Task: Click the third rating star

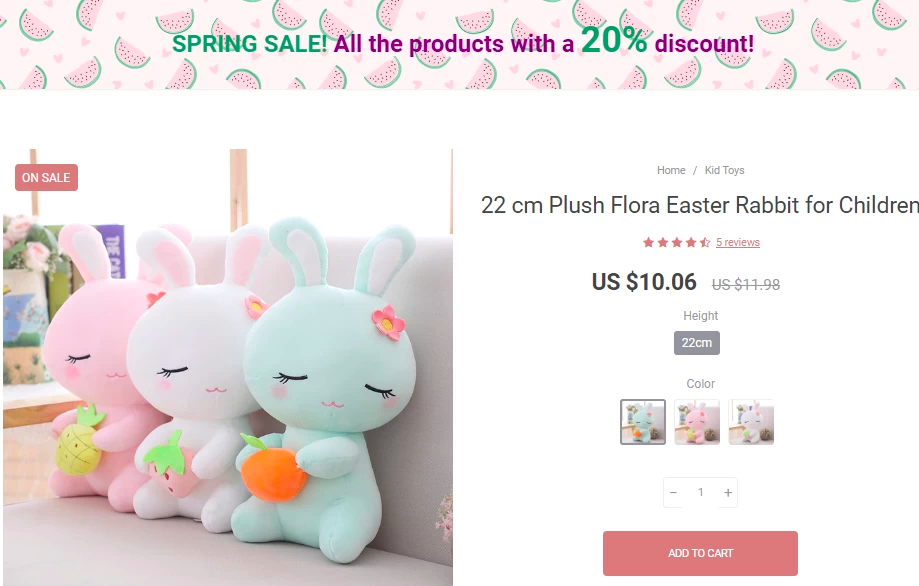Action: pyautogui.click(x=677, y=242)
